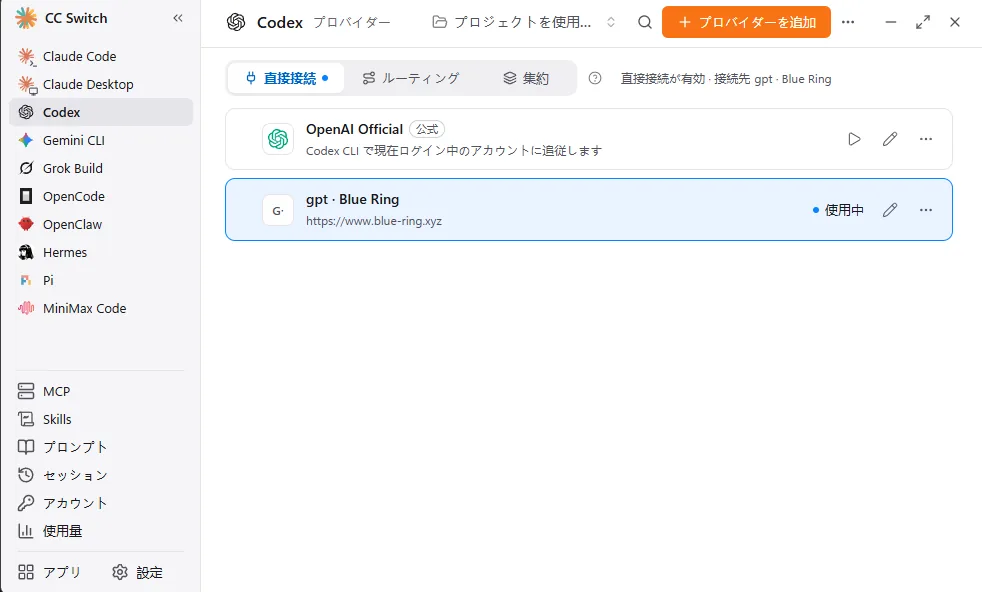Click the Codex header logo icon

pos(236,22)
